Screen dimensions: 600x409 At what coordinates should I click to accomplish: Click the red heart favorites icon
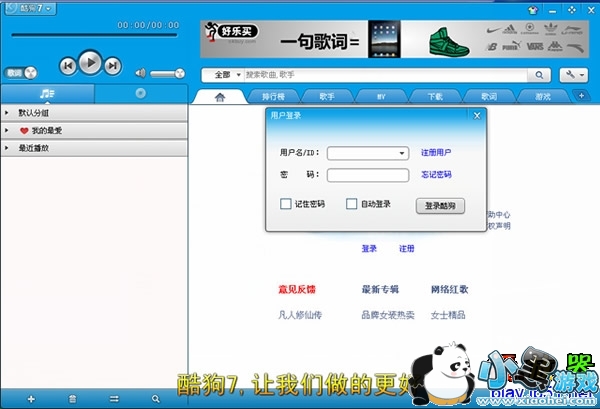pos(24,131)
